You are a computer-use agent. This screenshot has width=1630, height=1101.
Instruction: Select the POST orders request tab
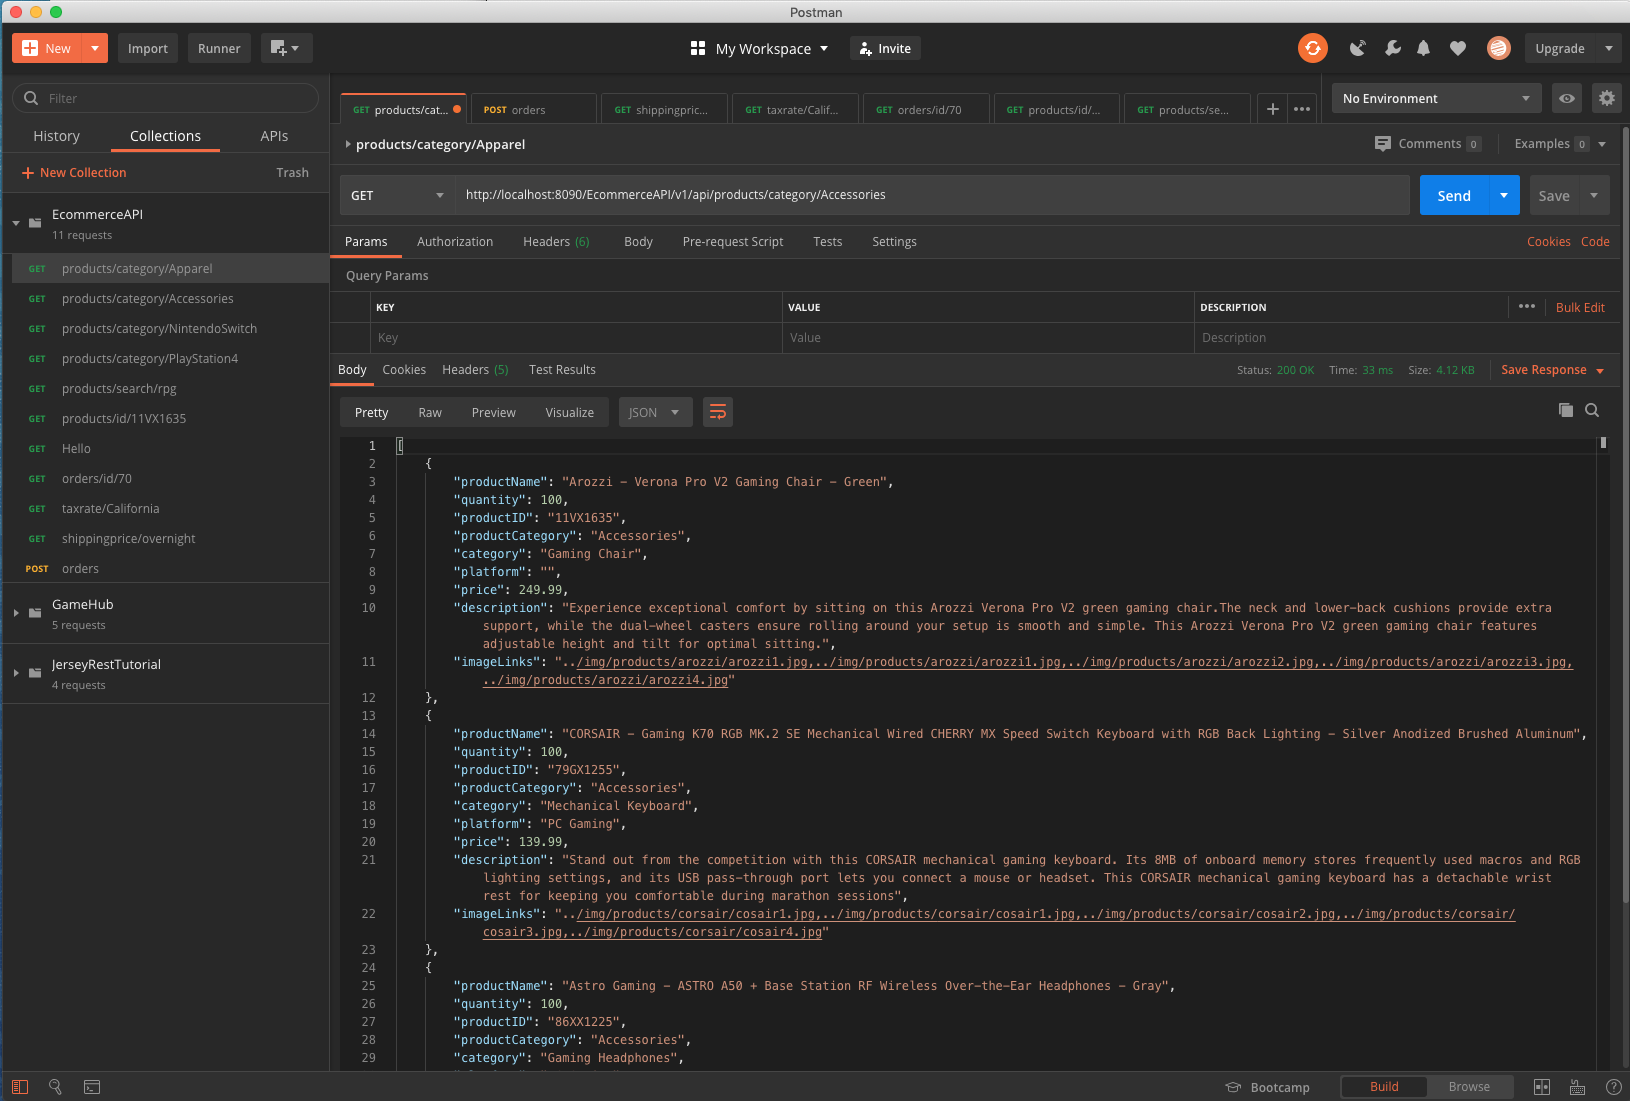coord(534,109)
